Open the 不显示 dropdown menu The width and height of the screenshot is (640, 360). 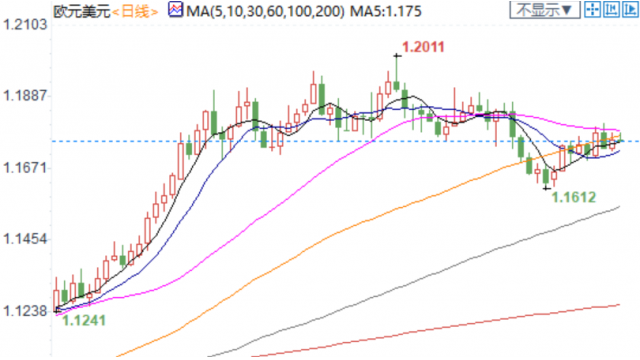pos(545,10)
